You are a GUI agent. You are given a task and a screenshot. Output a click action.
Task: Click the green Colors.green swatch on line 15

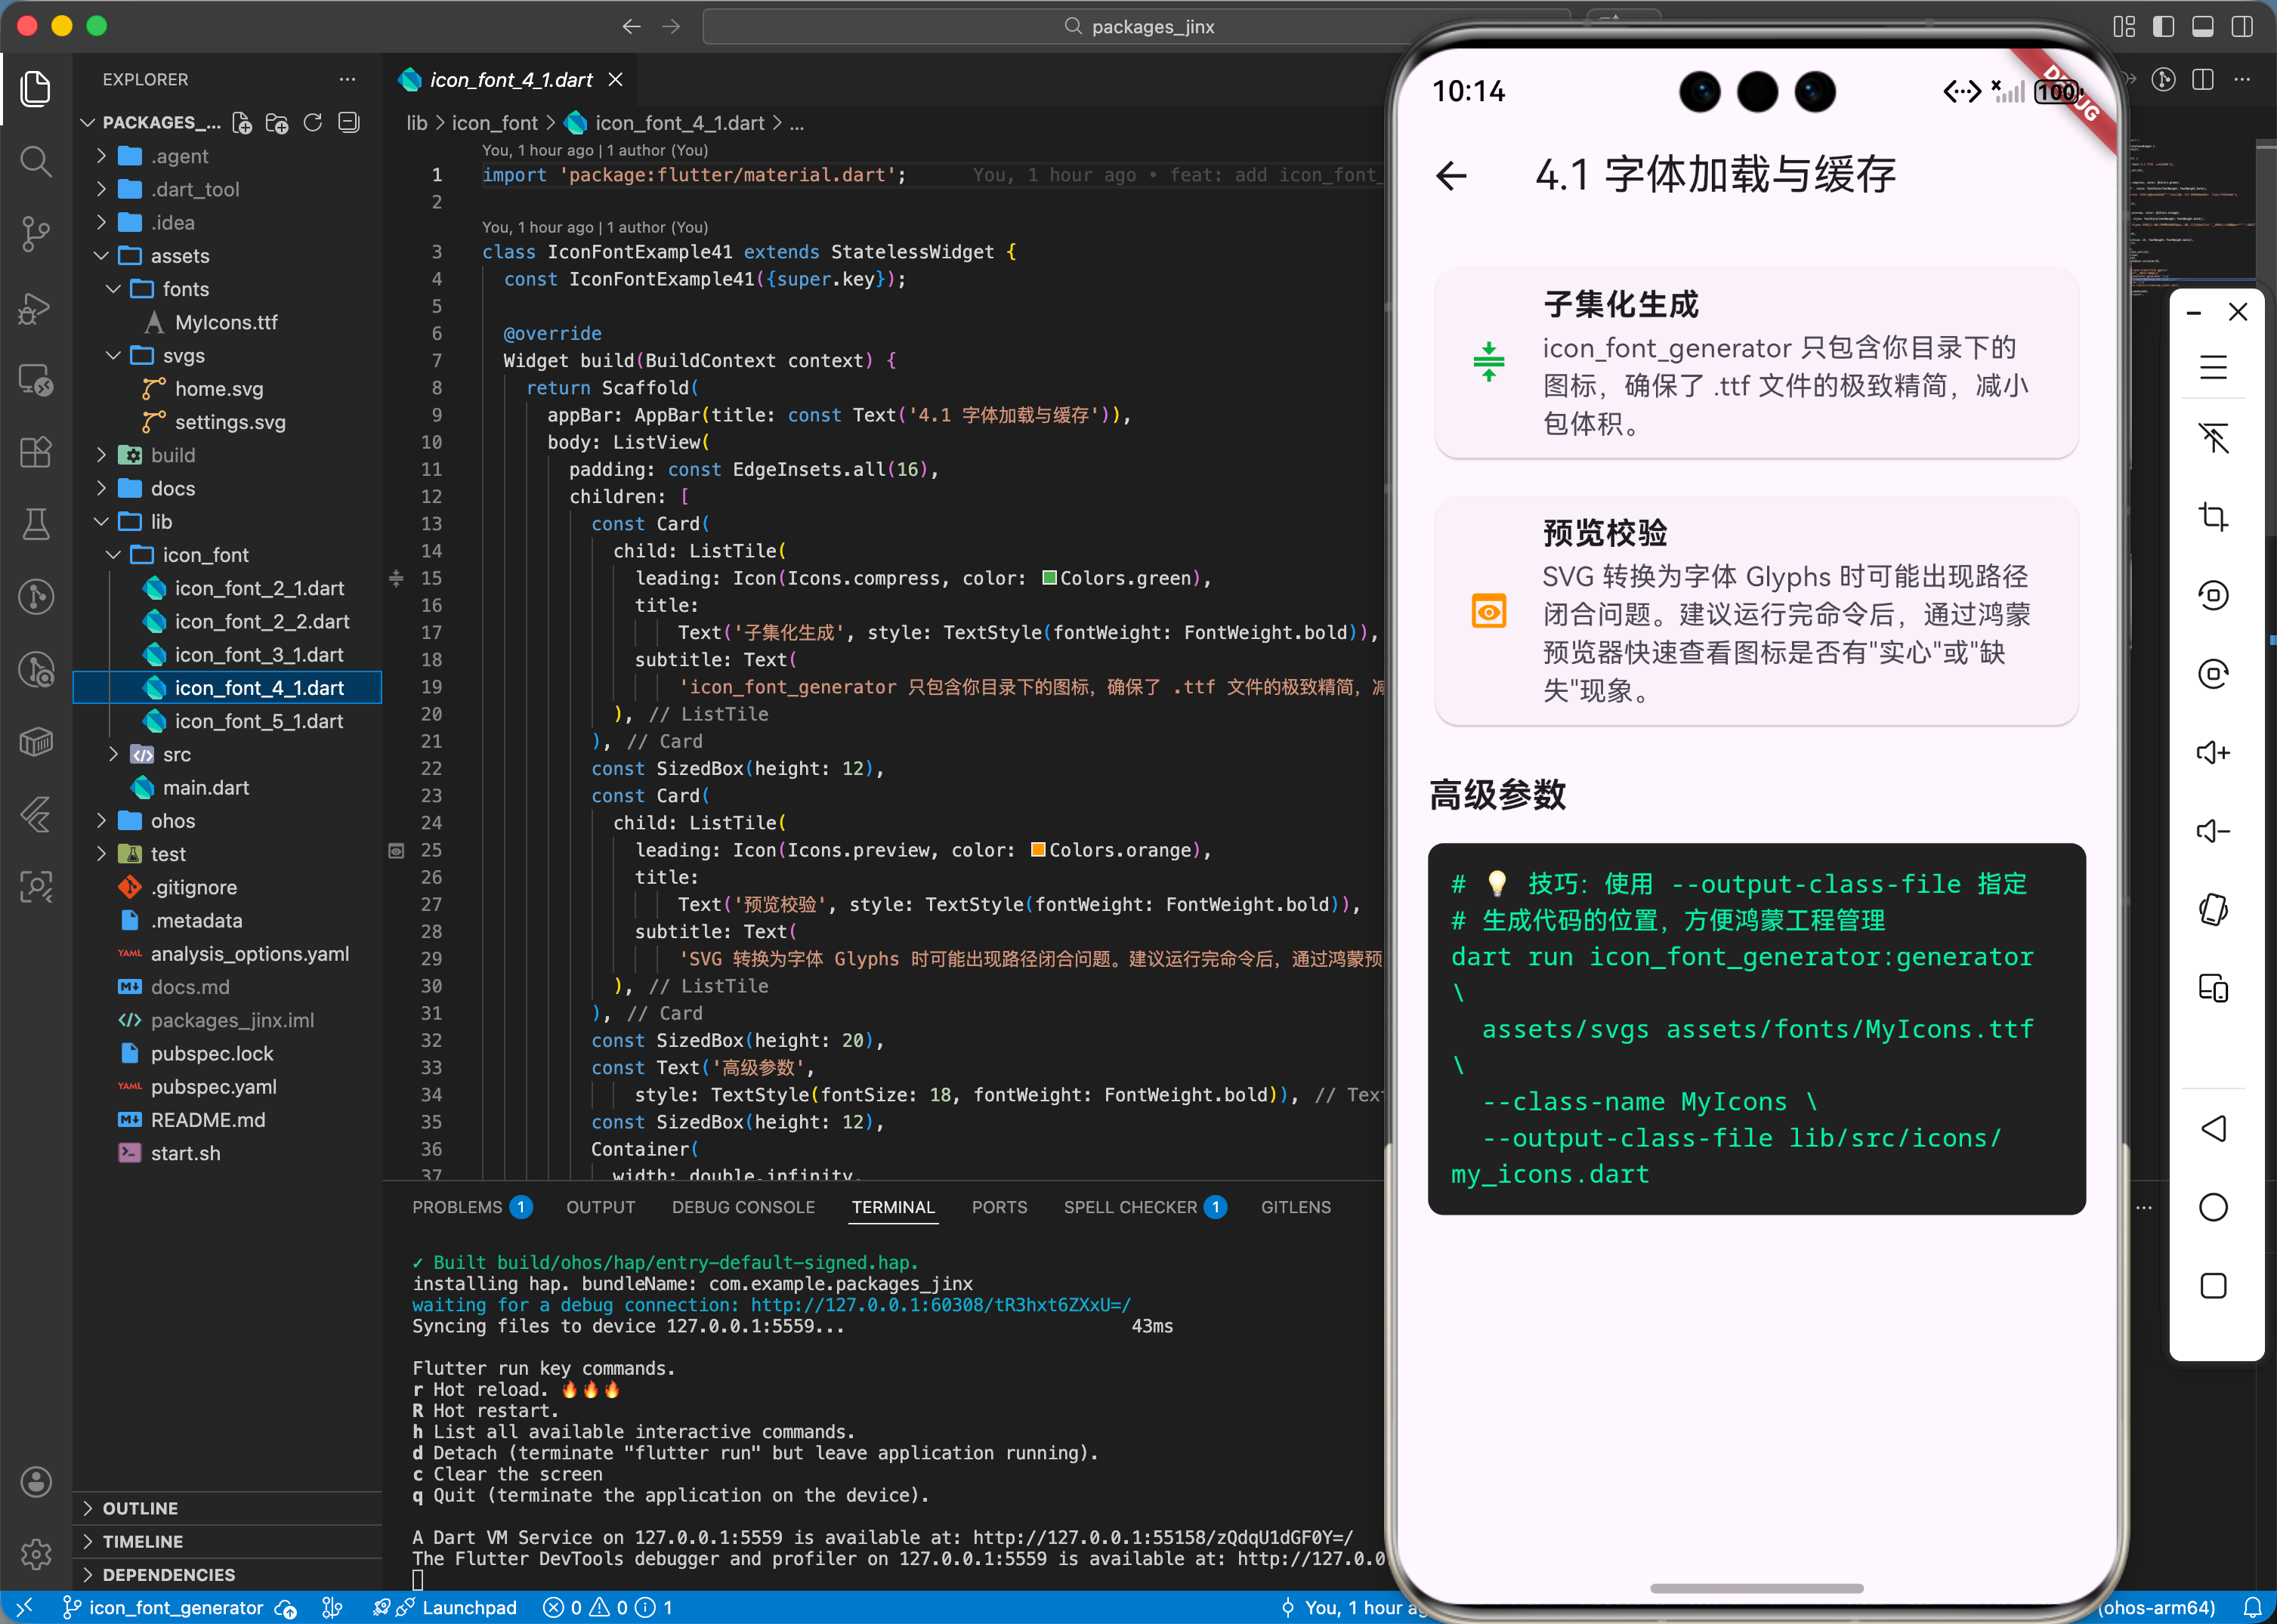(1049, 578)
